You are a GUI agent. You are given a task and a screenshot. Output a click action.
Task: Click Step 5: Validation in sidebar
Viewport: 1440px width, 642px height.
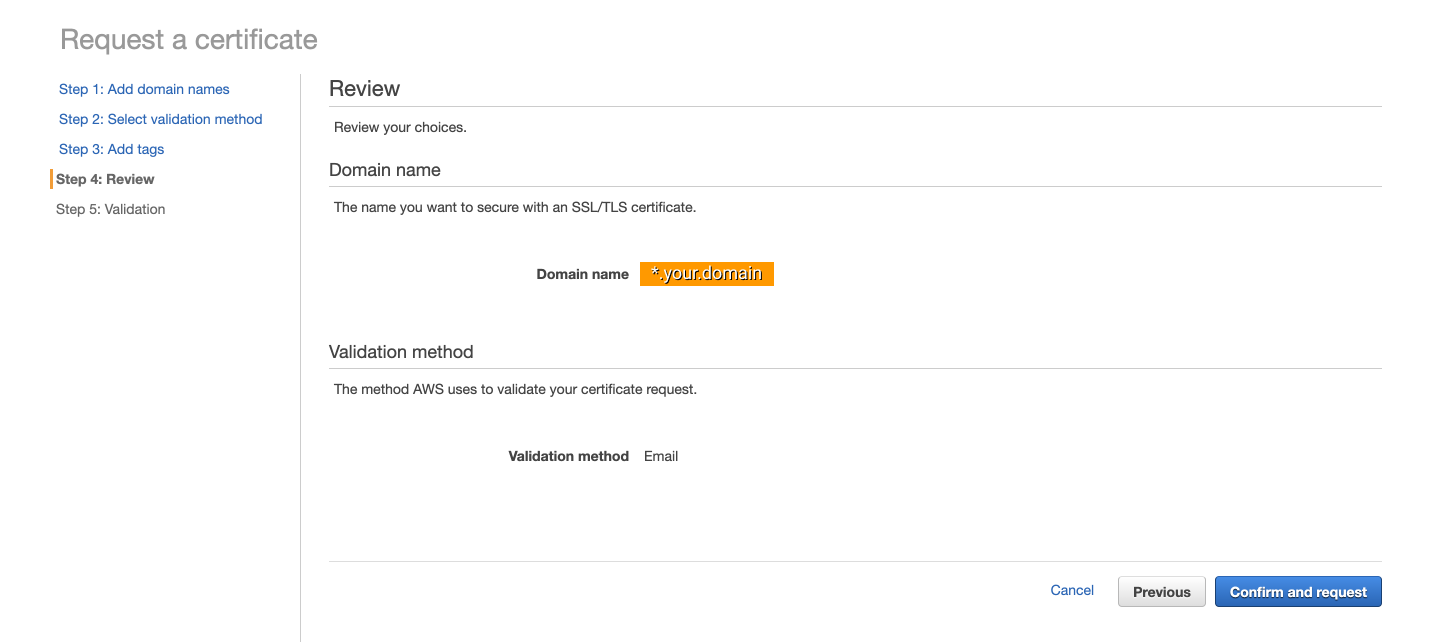point(110,209)
